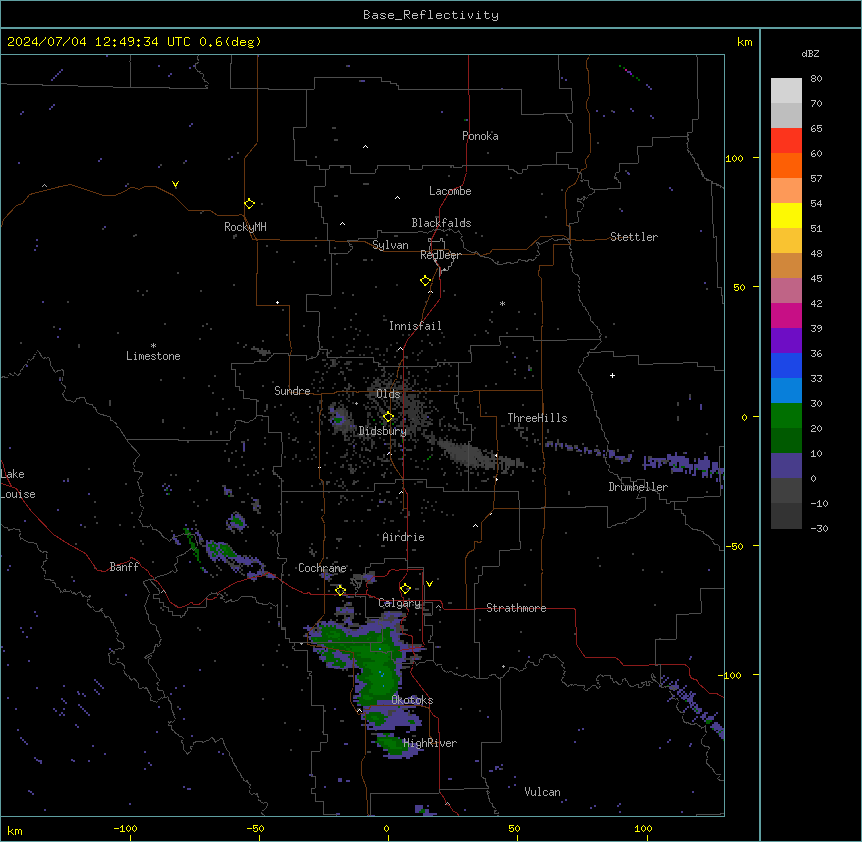Screen dimensions: 862x842
Task: Click the Blackfalds city label
Action: point(441,223)
